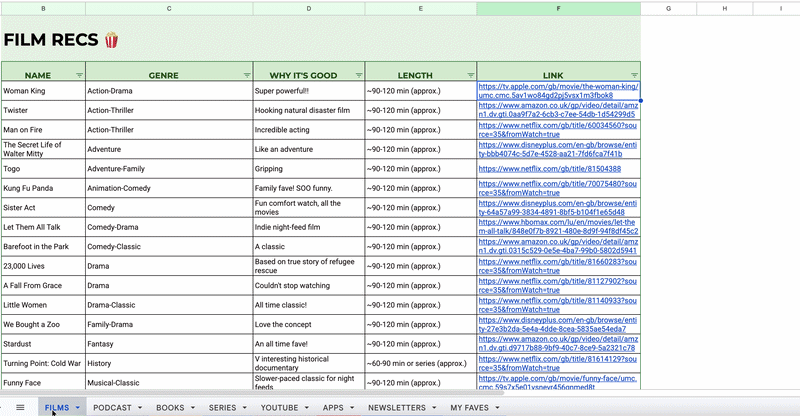Expand BOOKS tab dropdown arrow
The width and height of the screenshot is (800, 416).
click(x=193, y=408)
